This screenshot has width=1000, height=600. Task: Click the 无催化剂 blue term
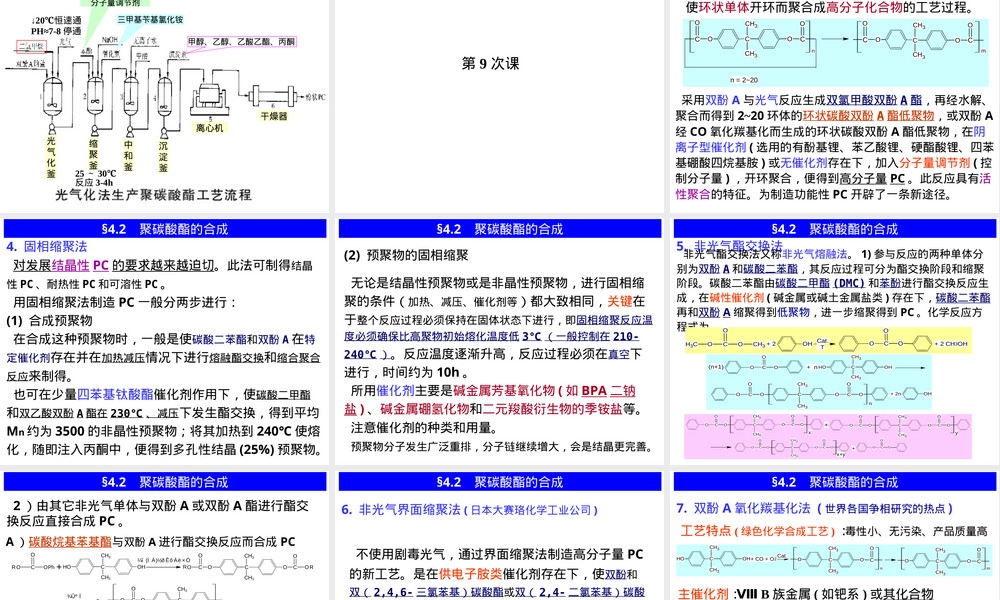804,163
